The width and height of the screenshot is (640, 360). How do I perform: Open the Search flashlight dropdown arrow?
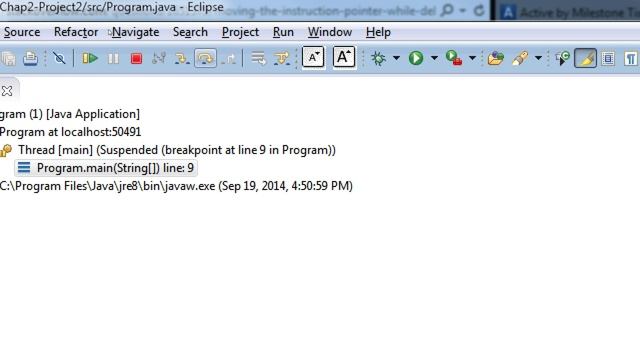tap(538, 58)
